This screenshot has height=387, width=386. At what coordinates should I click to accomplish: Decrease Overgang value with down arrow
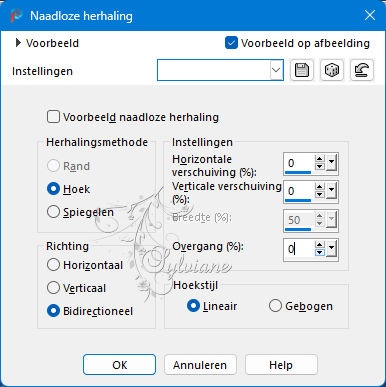(319, 252)
